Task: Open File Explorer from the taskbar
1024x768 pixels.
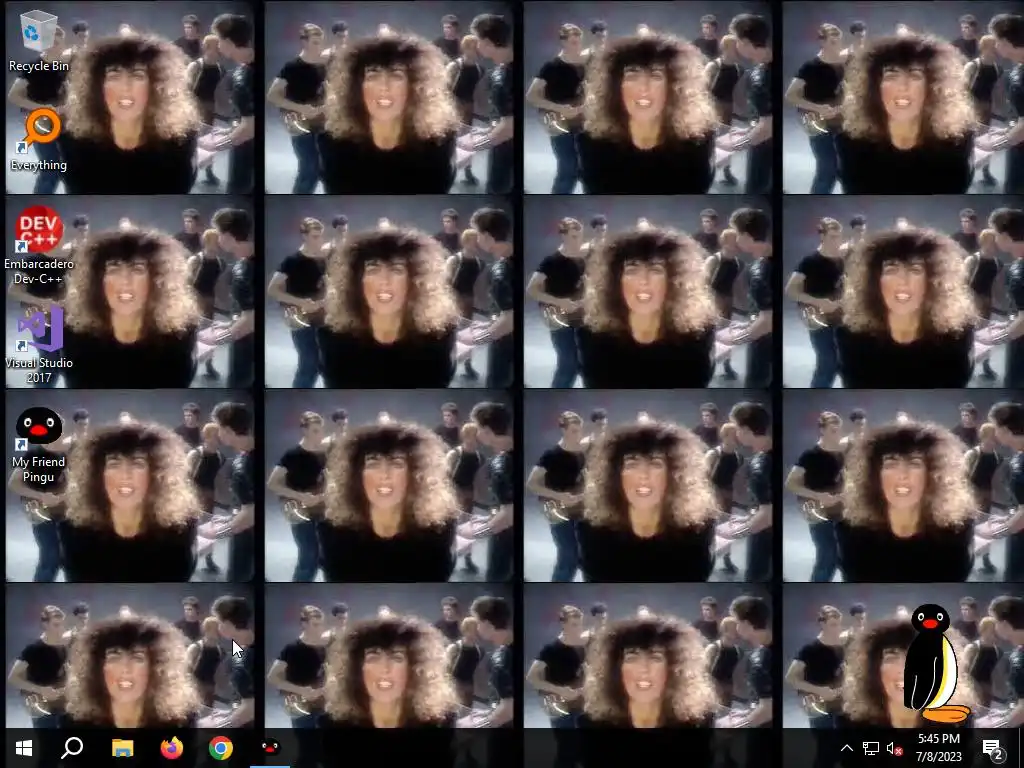Action: (x=122, y=748)
